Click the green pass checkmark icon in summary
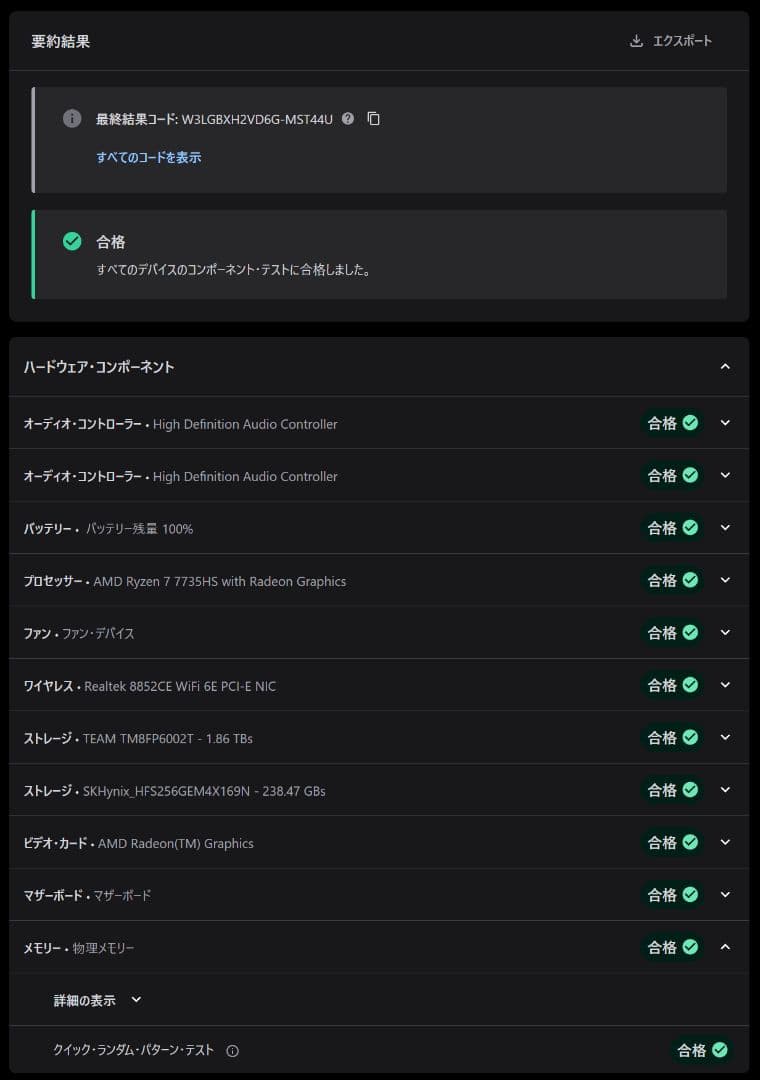Screen dimensions: 760x1080 point(72,241)
